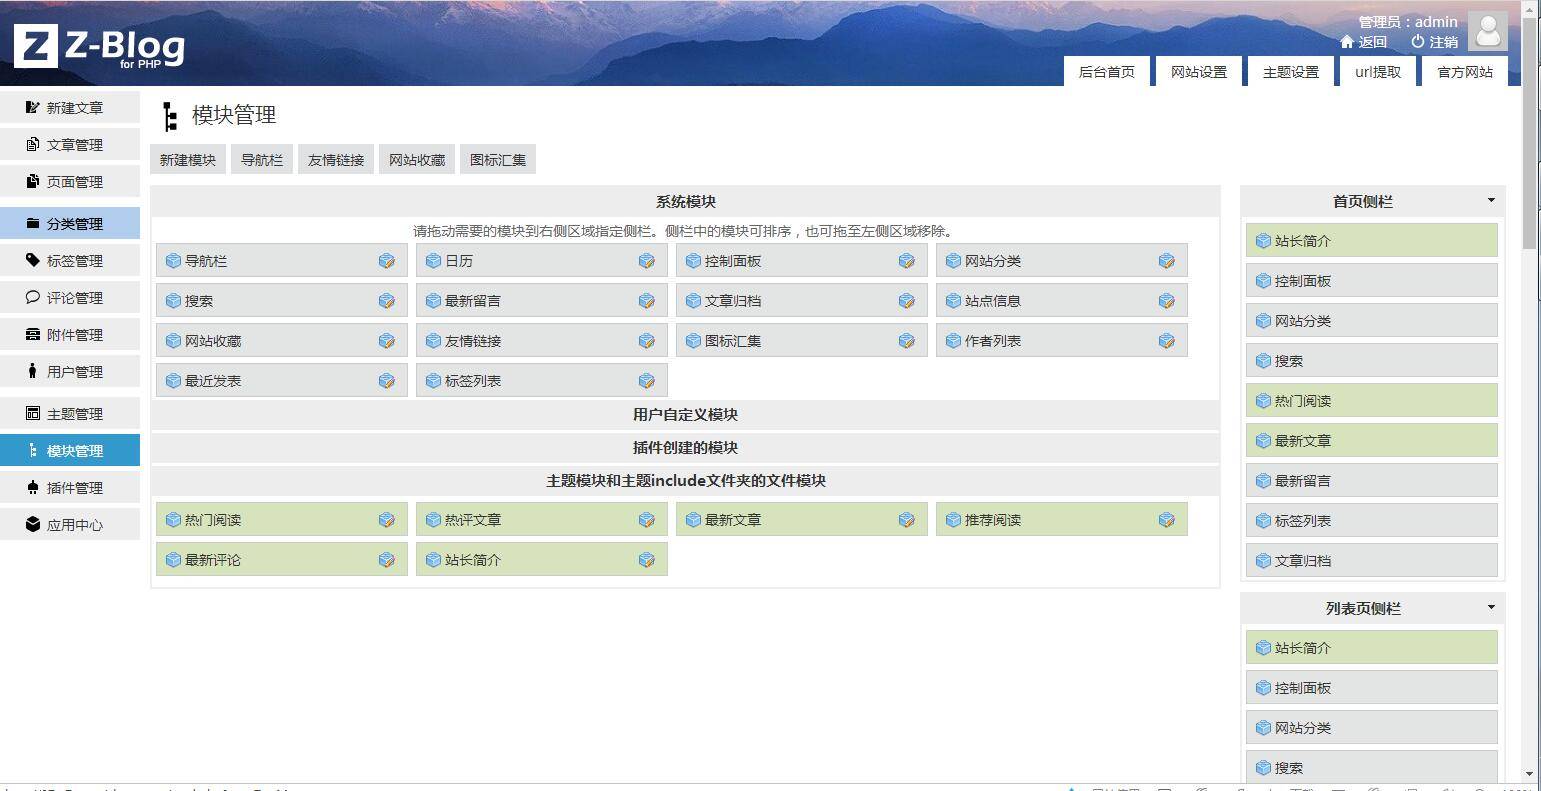The image size is (1541, 791).
Task: Collapse the 列表页侧栏 panel
Action: tap(1489, 607)
